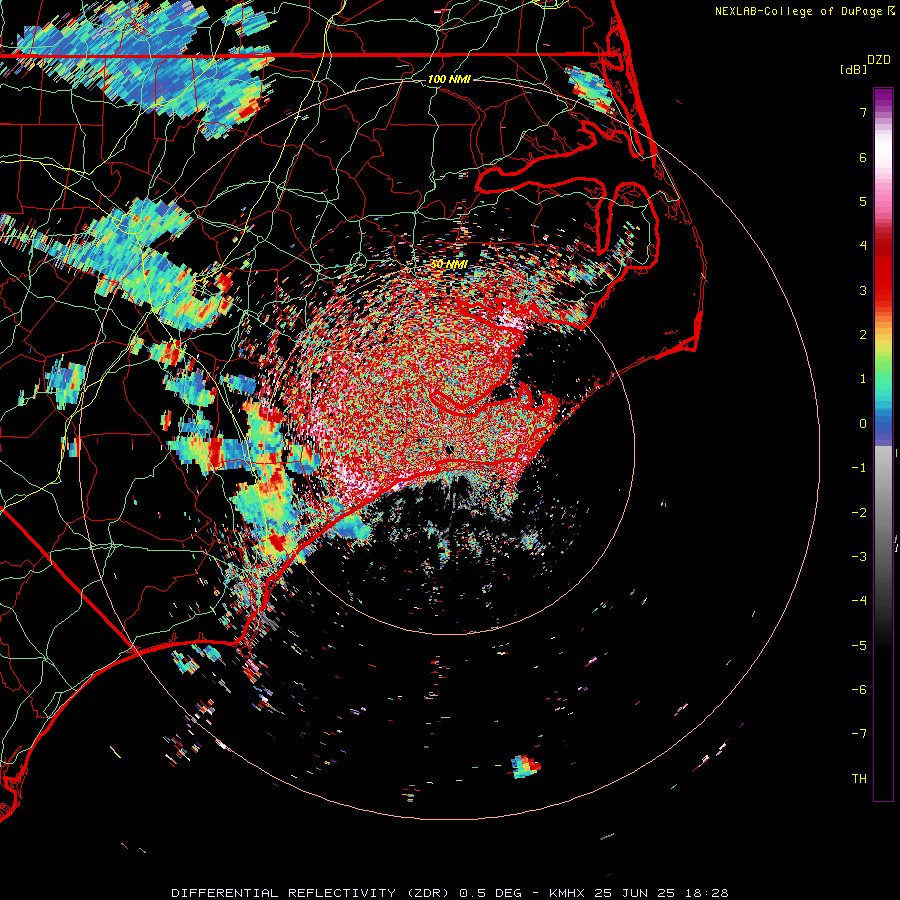Click the 6 value on color scale

click(x=863, y=157)
